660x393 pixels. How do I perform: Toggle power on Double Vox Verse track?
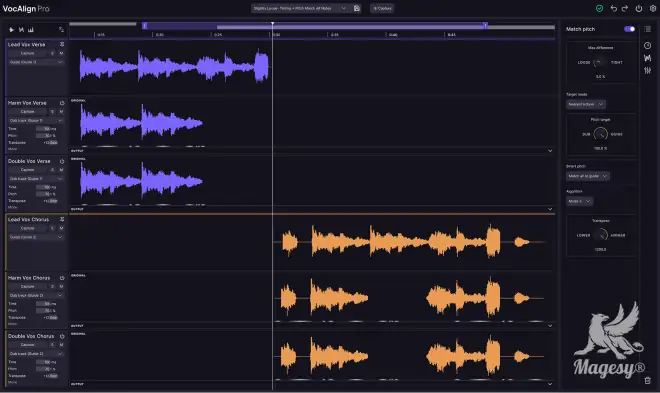point(62,161)
